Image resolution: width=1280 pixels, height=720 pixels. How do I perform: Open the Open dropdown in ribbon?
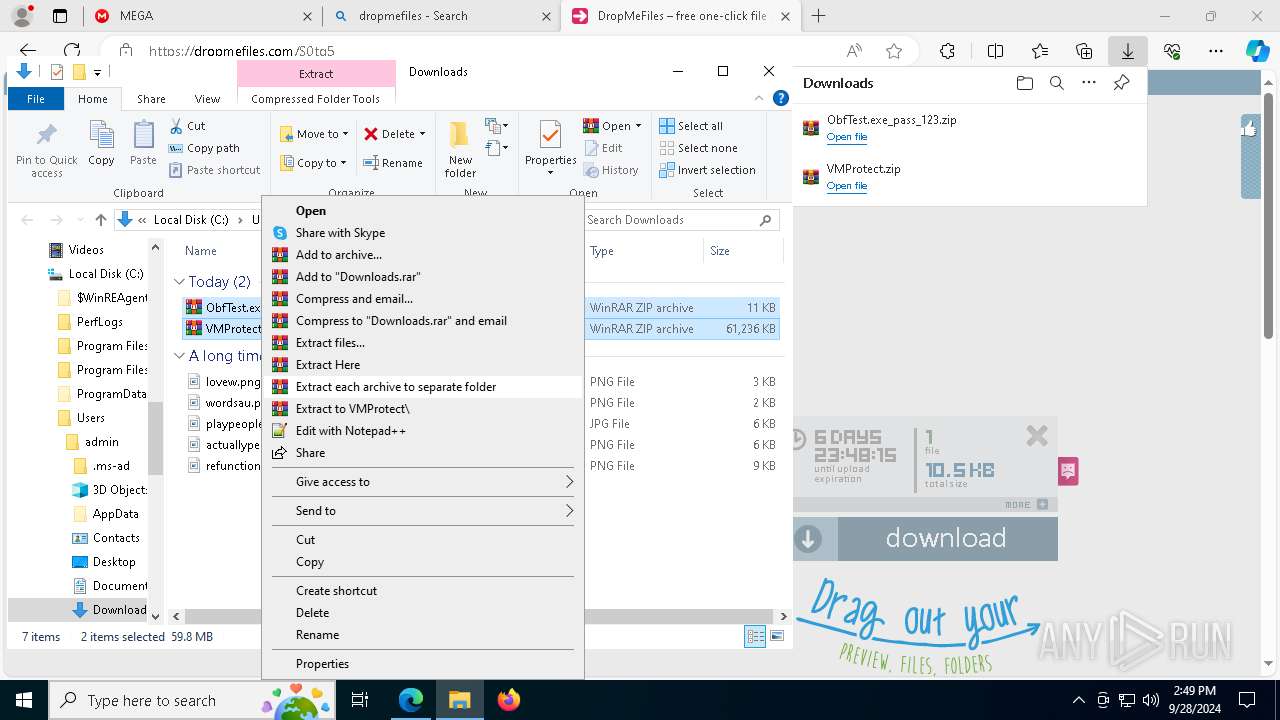pos(613,126)
